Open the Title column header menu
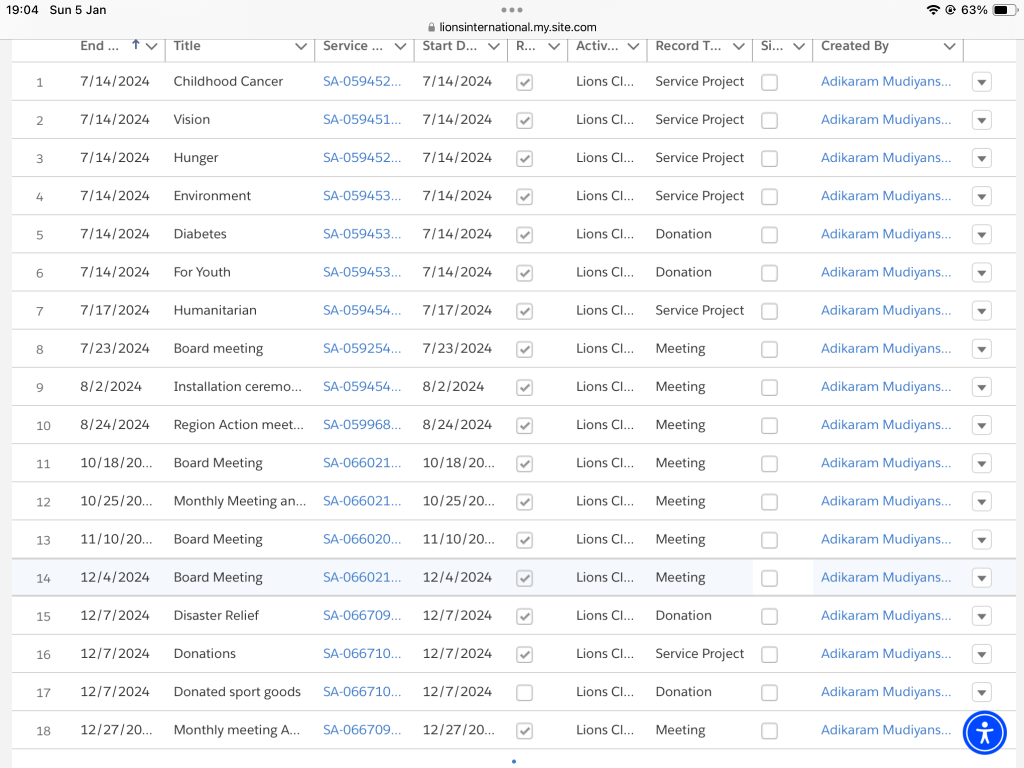Screen dimensions: 1024x768 pyautogui.click(x=301, y=46)
